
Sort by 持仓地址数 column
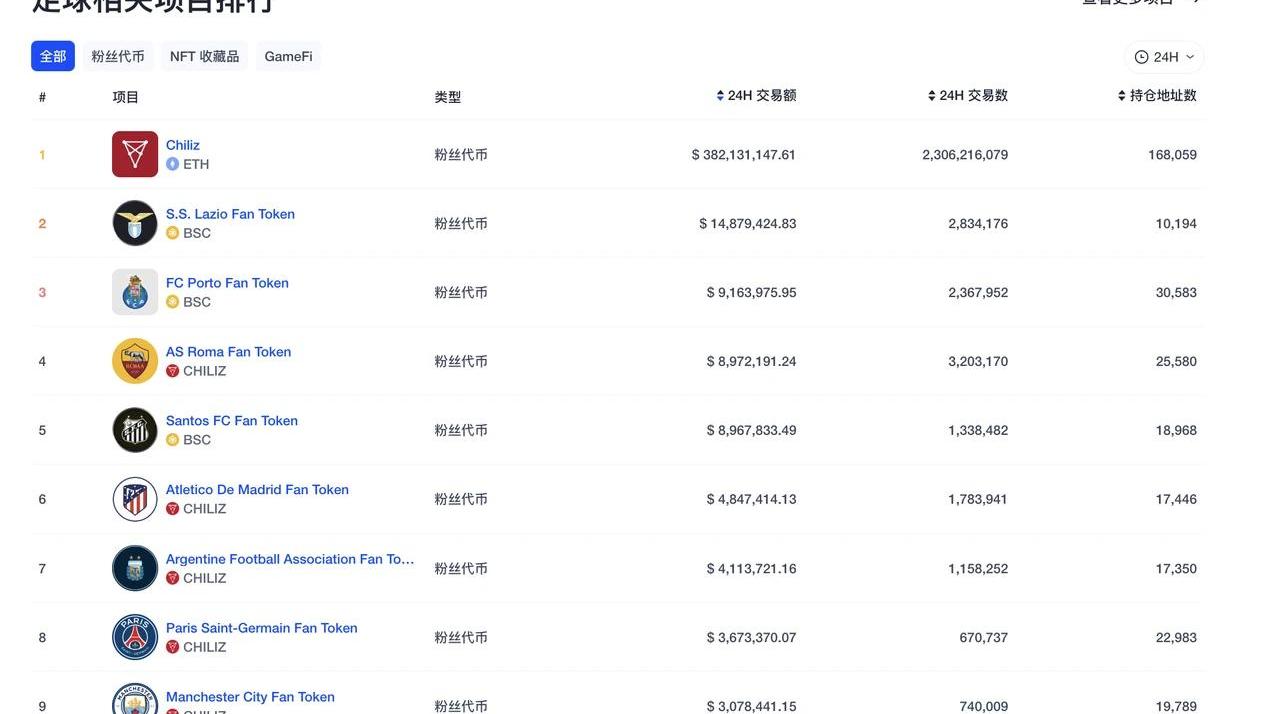[1157, 96]
